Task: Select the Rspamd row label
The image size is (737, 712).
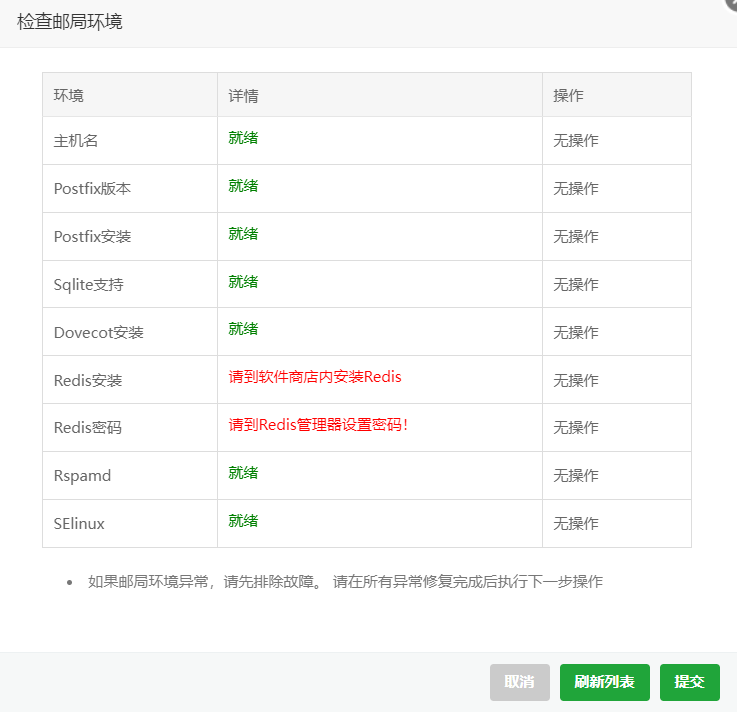Action: click(82, 476)
